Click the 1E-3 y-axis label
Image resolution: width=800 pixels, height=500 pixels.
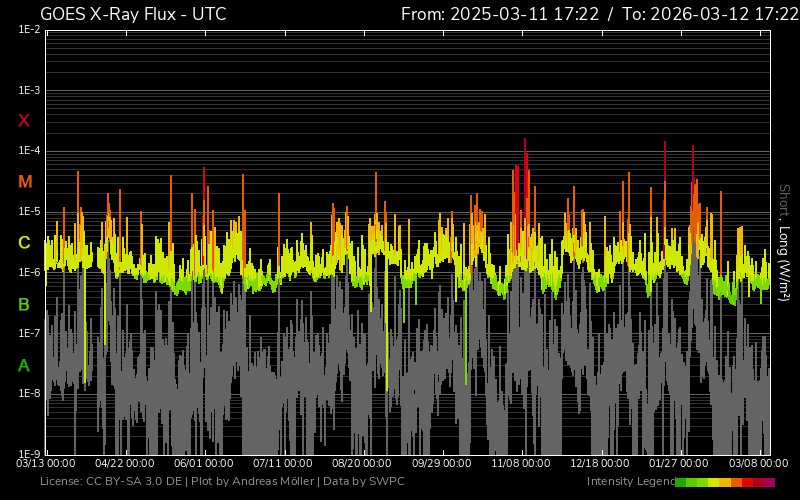[x=29, y=91]
